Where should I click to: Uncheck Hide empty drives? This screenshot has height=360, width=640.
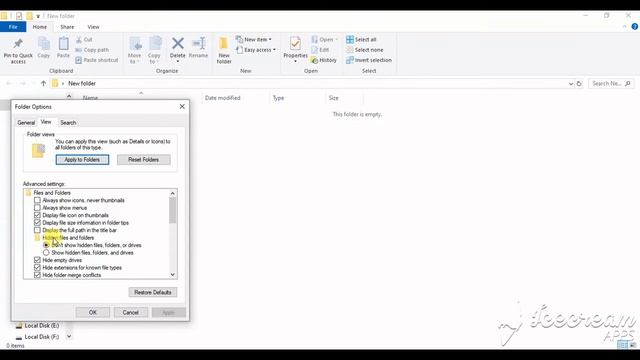(38, 260)
